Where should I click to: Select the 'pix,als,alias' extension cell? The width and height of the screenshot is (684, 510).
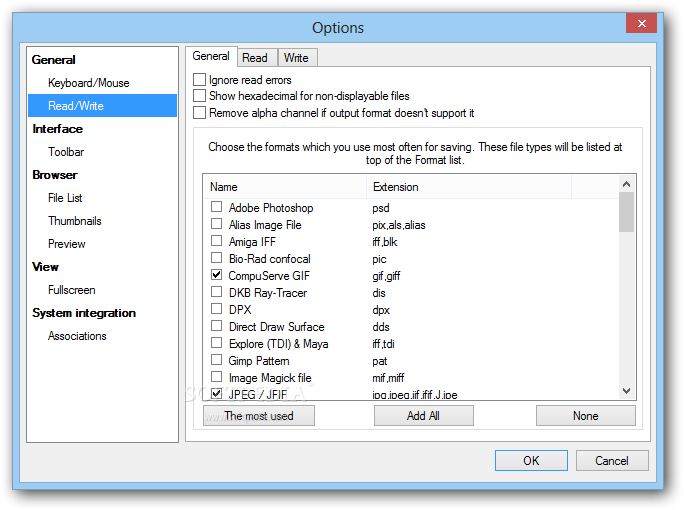pos(399,225)
